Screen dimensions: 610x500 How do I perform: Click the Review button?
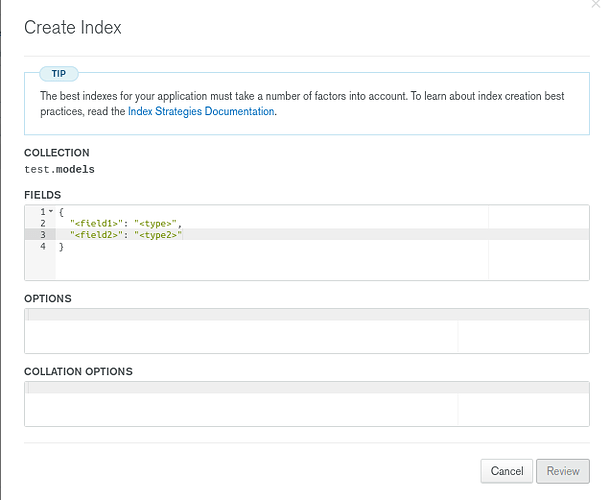pos(563,471)
